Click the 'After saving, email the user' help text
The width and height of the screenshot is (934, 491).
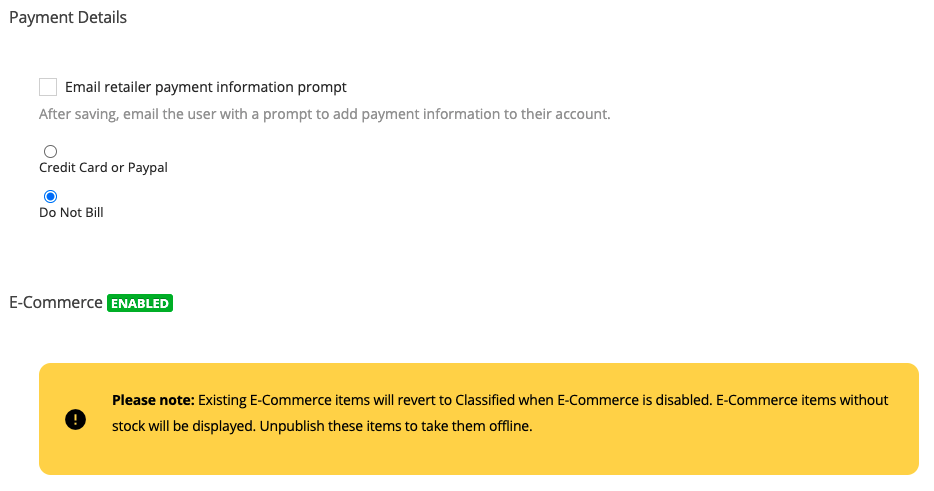(x=325, y=114)
